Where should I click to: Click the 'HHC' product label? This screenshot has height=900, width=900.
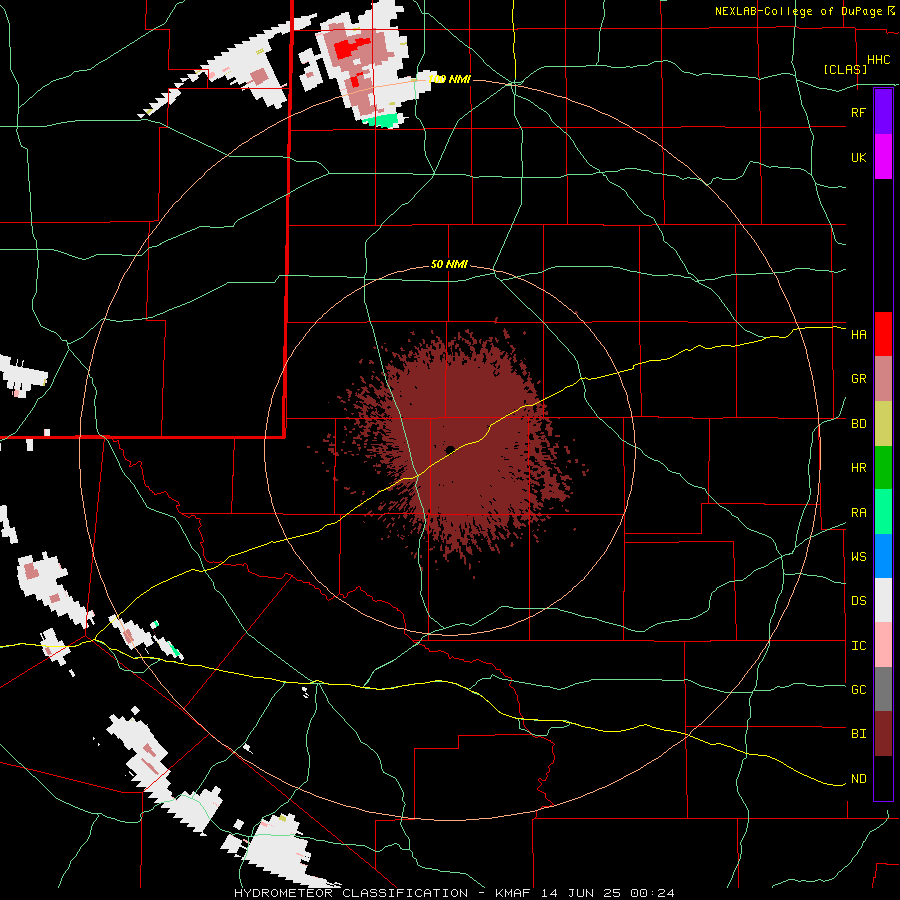(x=878, y=60)
